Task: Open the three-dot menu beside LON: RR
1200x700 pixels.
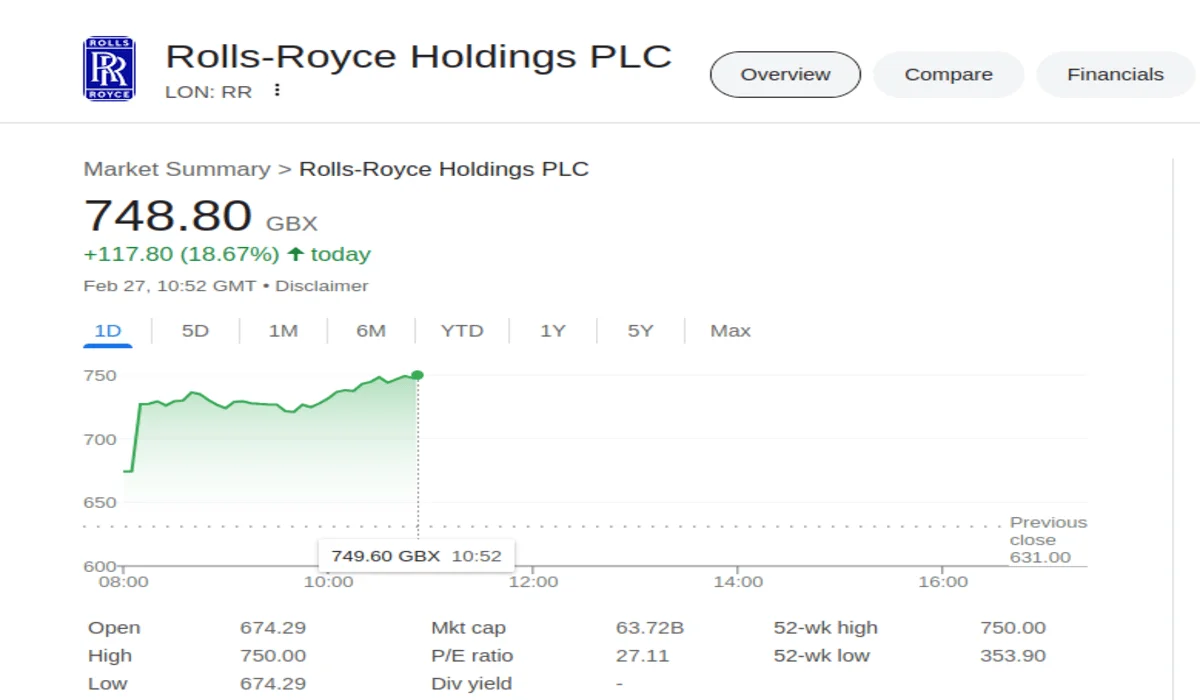Action: click(x=277, y=91)
